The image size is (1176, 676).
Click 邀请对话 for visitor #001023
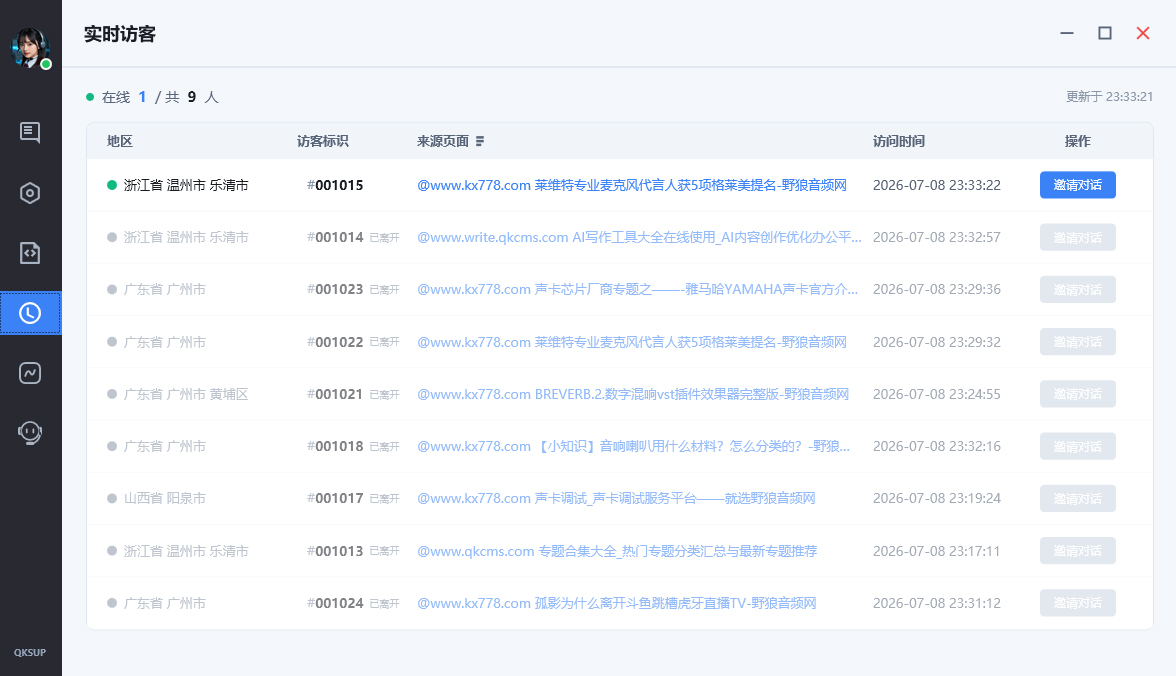pos(1078,290)
